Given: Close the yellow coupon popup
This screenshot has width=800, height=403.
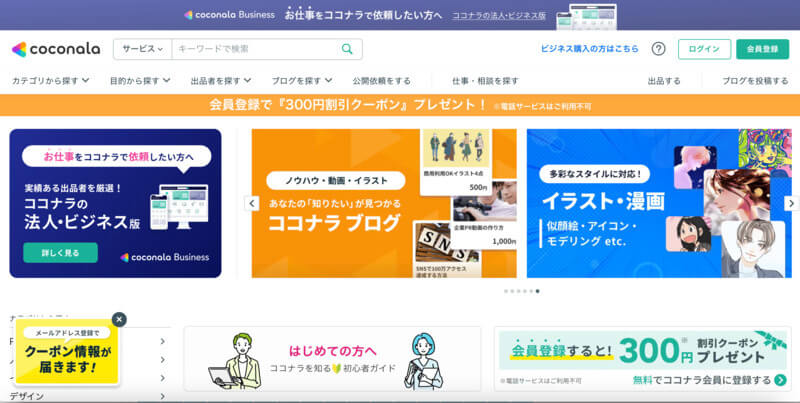Looking at the screenshot, I should pos(119,320).
